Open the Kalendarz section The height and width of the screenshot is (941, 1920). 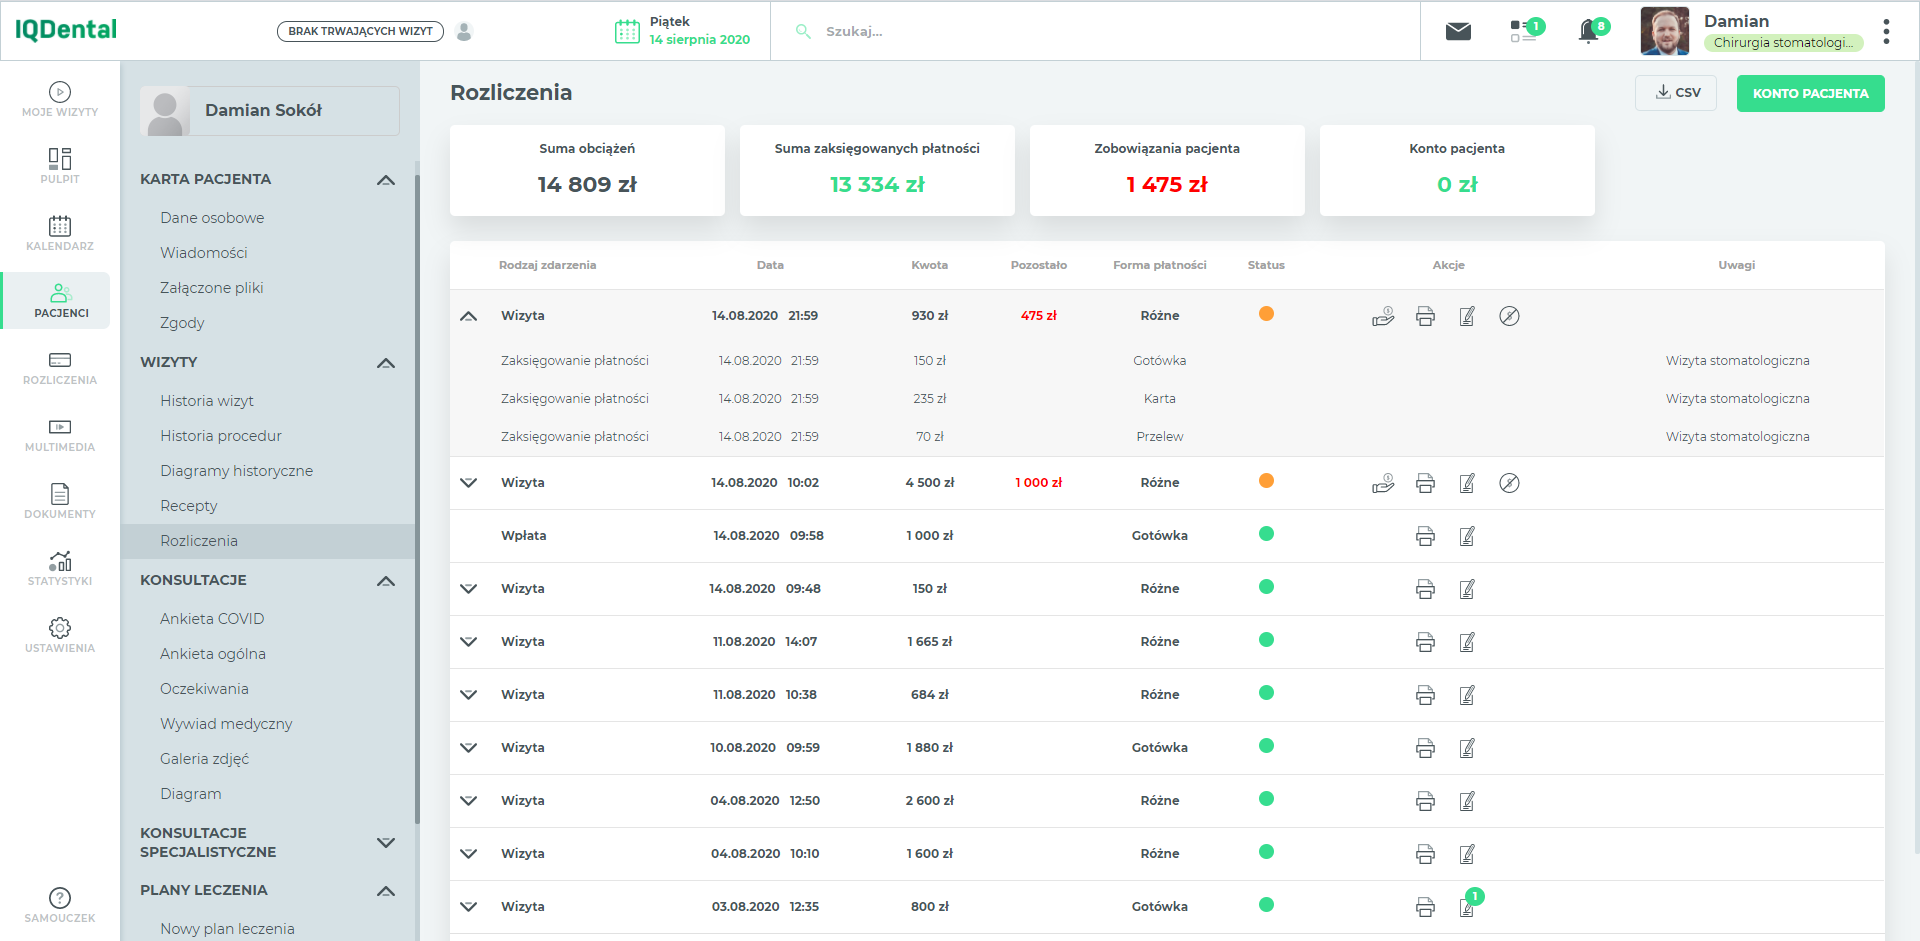pyautogui.click(x=60, y=233)
